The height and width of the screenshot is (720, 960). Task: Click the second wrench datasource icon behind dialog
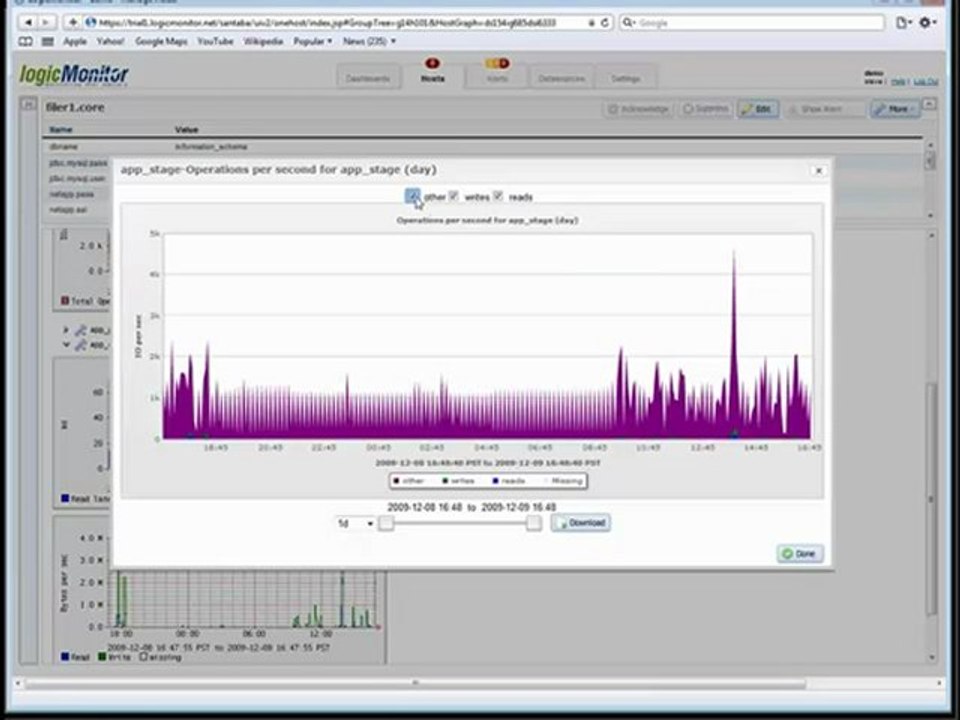(x=81, y=346)
